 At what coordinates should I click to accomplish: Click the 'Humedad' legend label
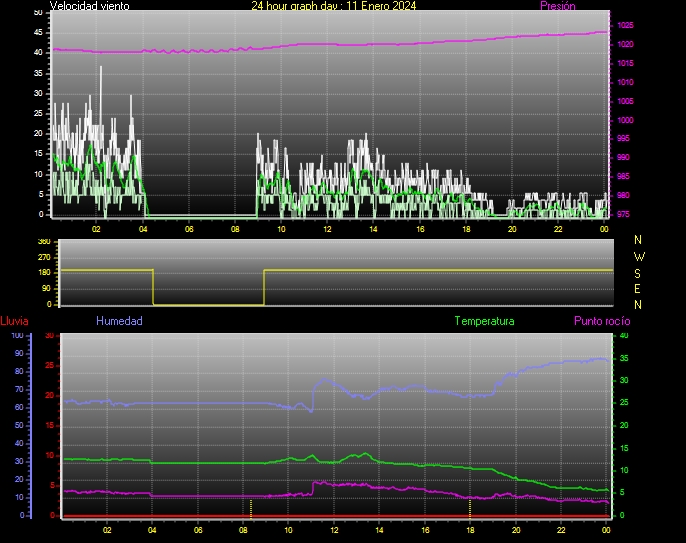(x=119, y=321)
